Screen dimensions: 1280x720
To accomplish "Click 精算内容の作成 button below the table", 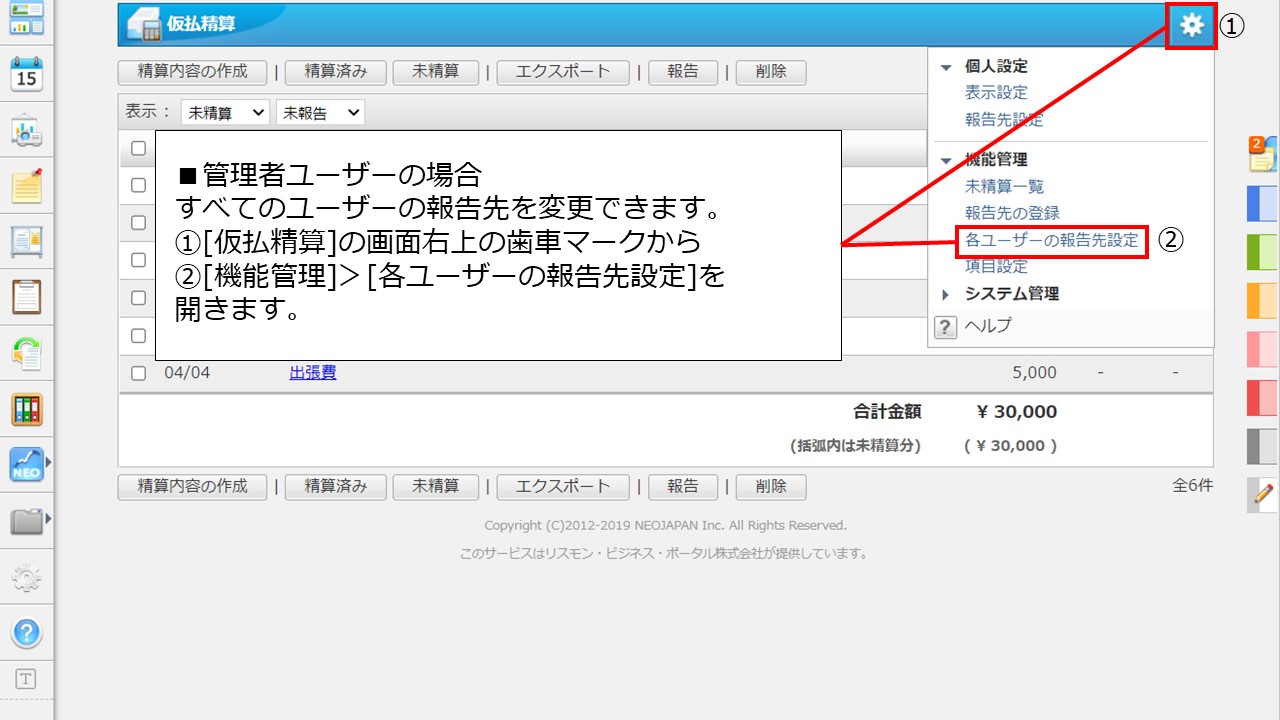I will coord(192,487).
